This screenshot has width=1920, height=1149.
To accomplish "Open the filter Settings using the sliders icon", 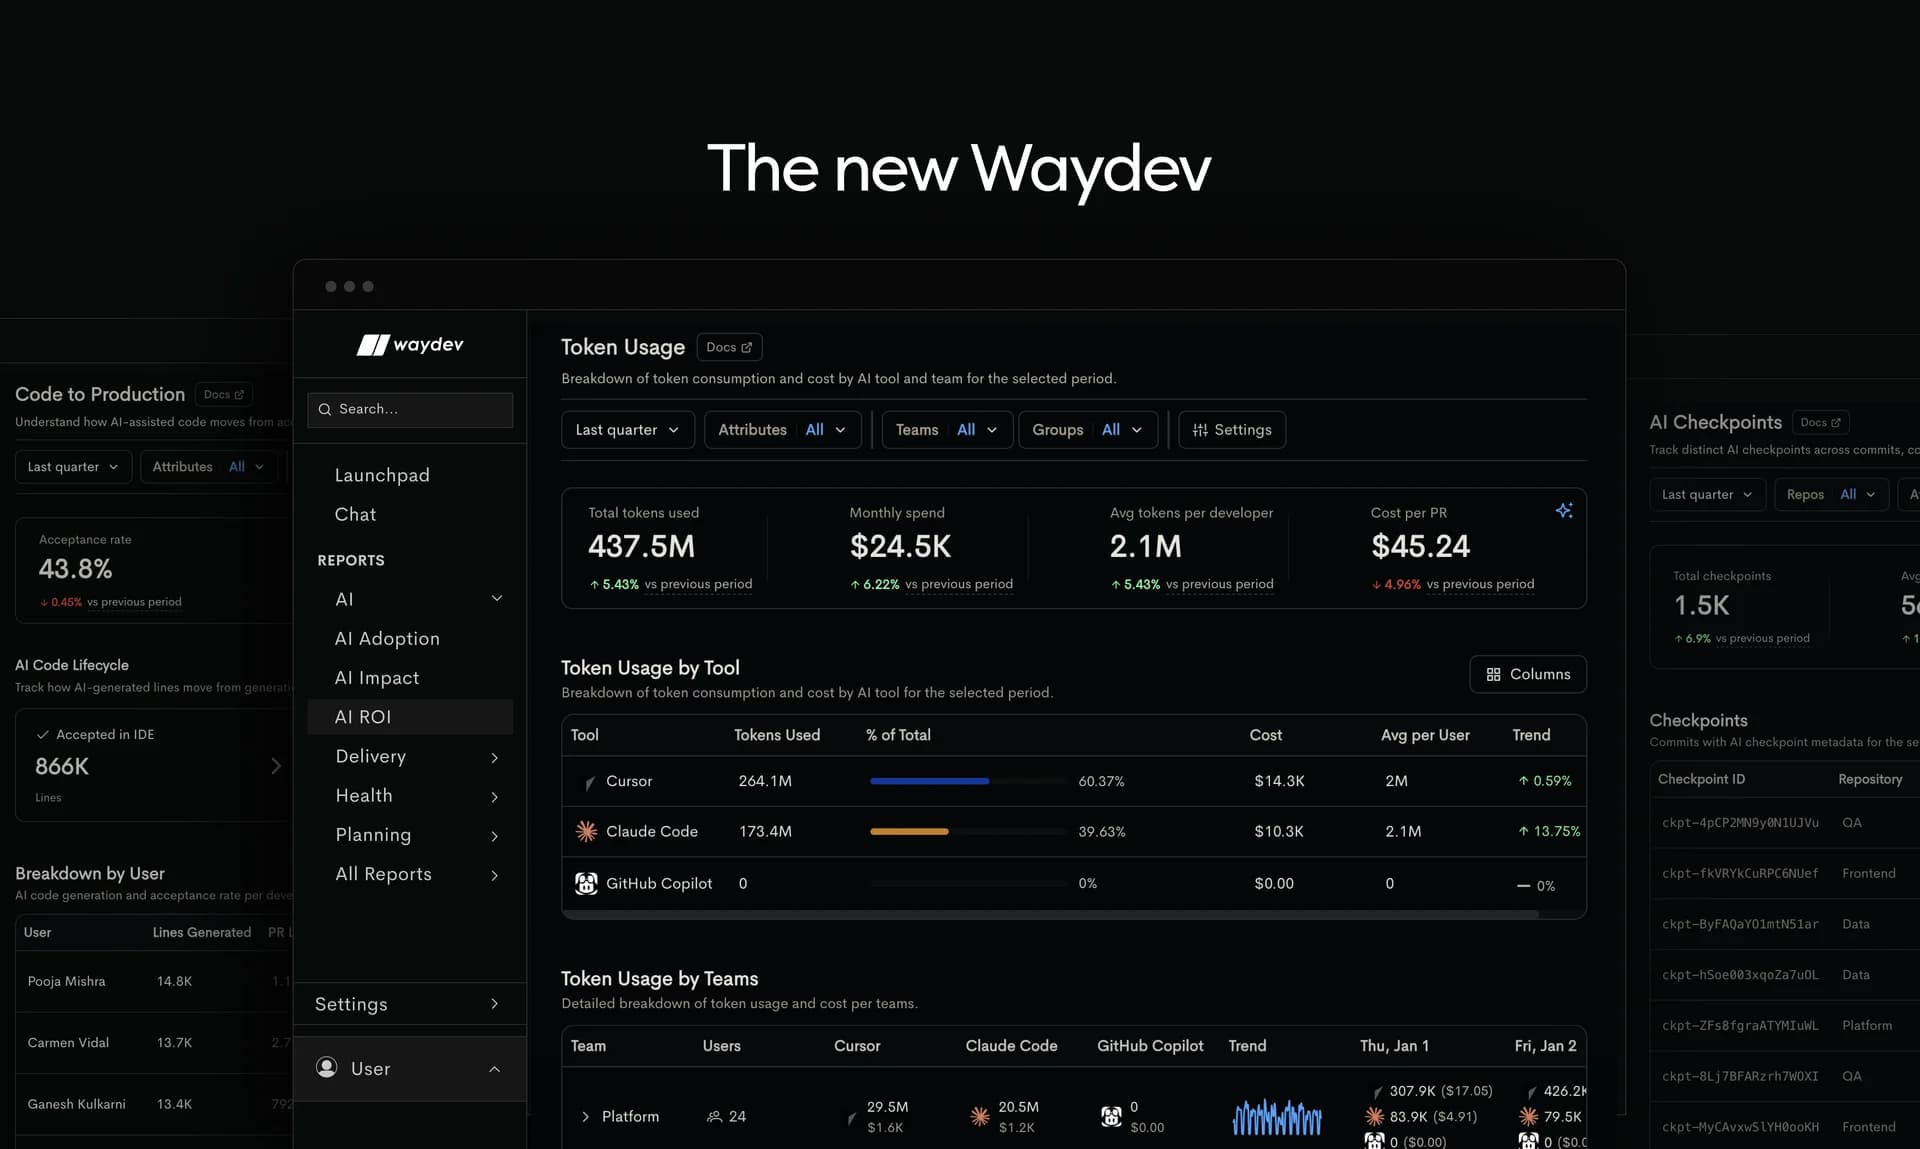I will point(1231,429).
